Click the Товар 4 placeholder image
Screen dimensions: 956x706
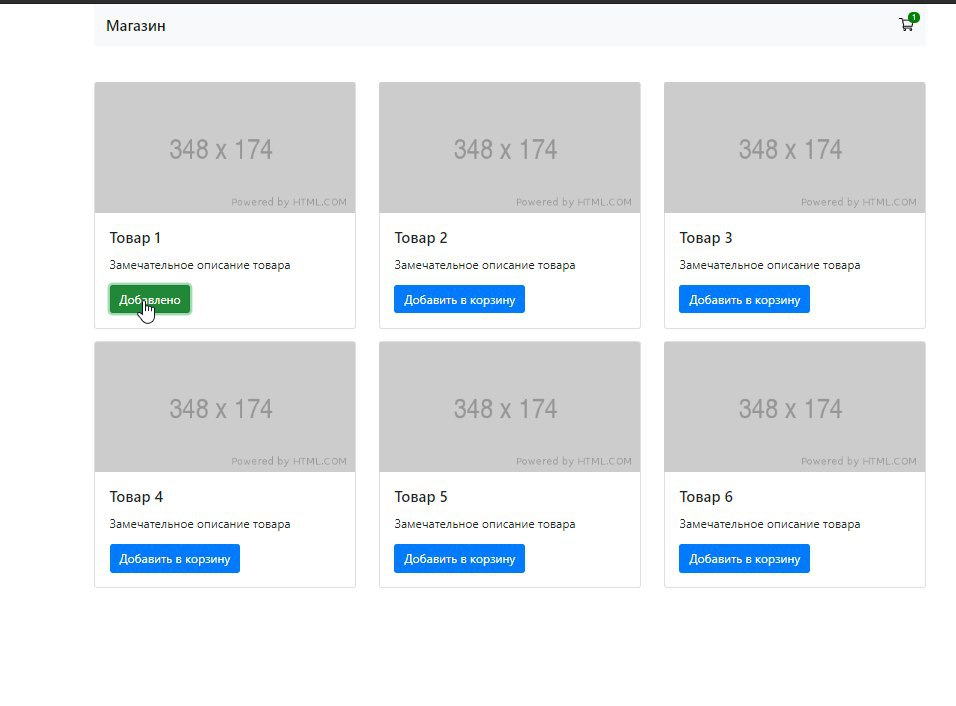tap(225, 407)
